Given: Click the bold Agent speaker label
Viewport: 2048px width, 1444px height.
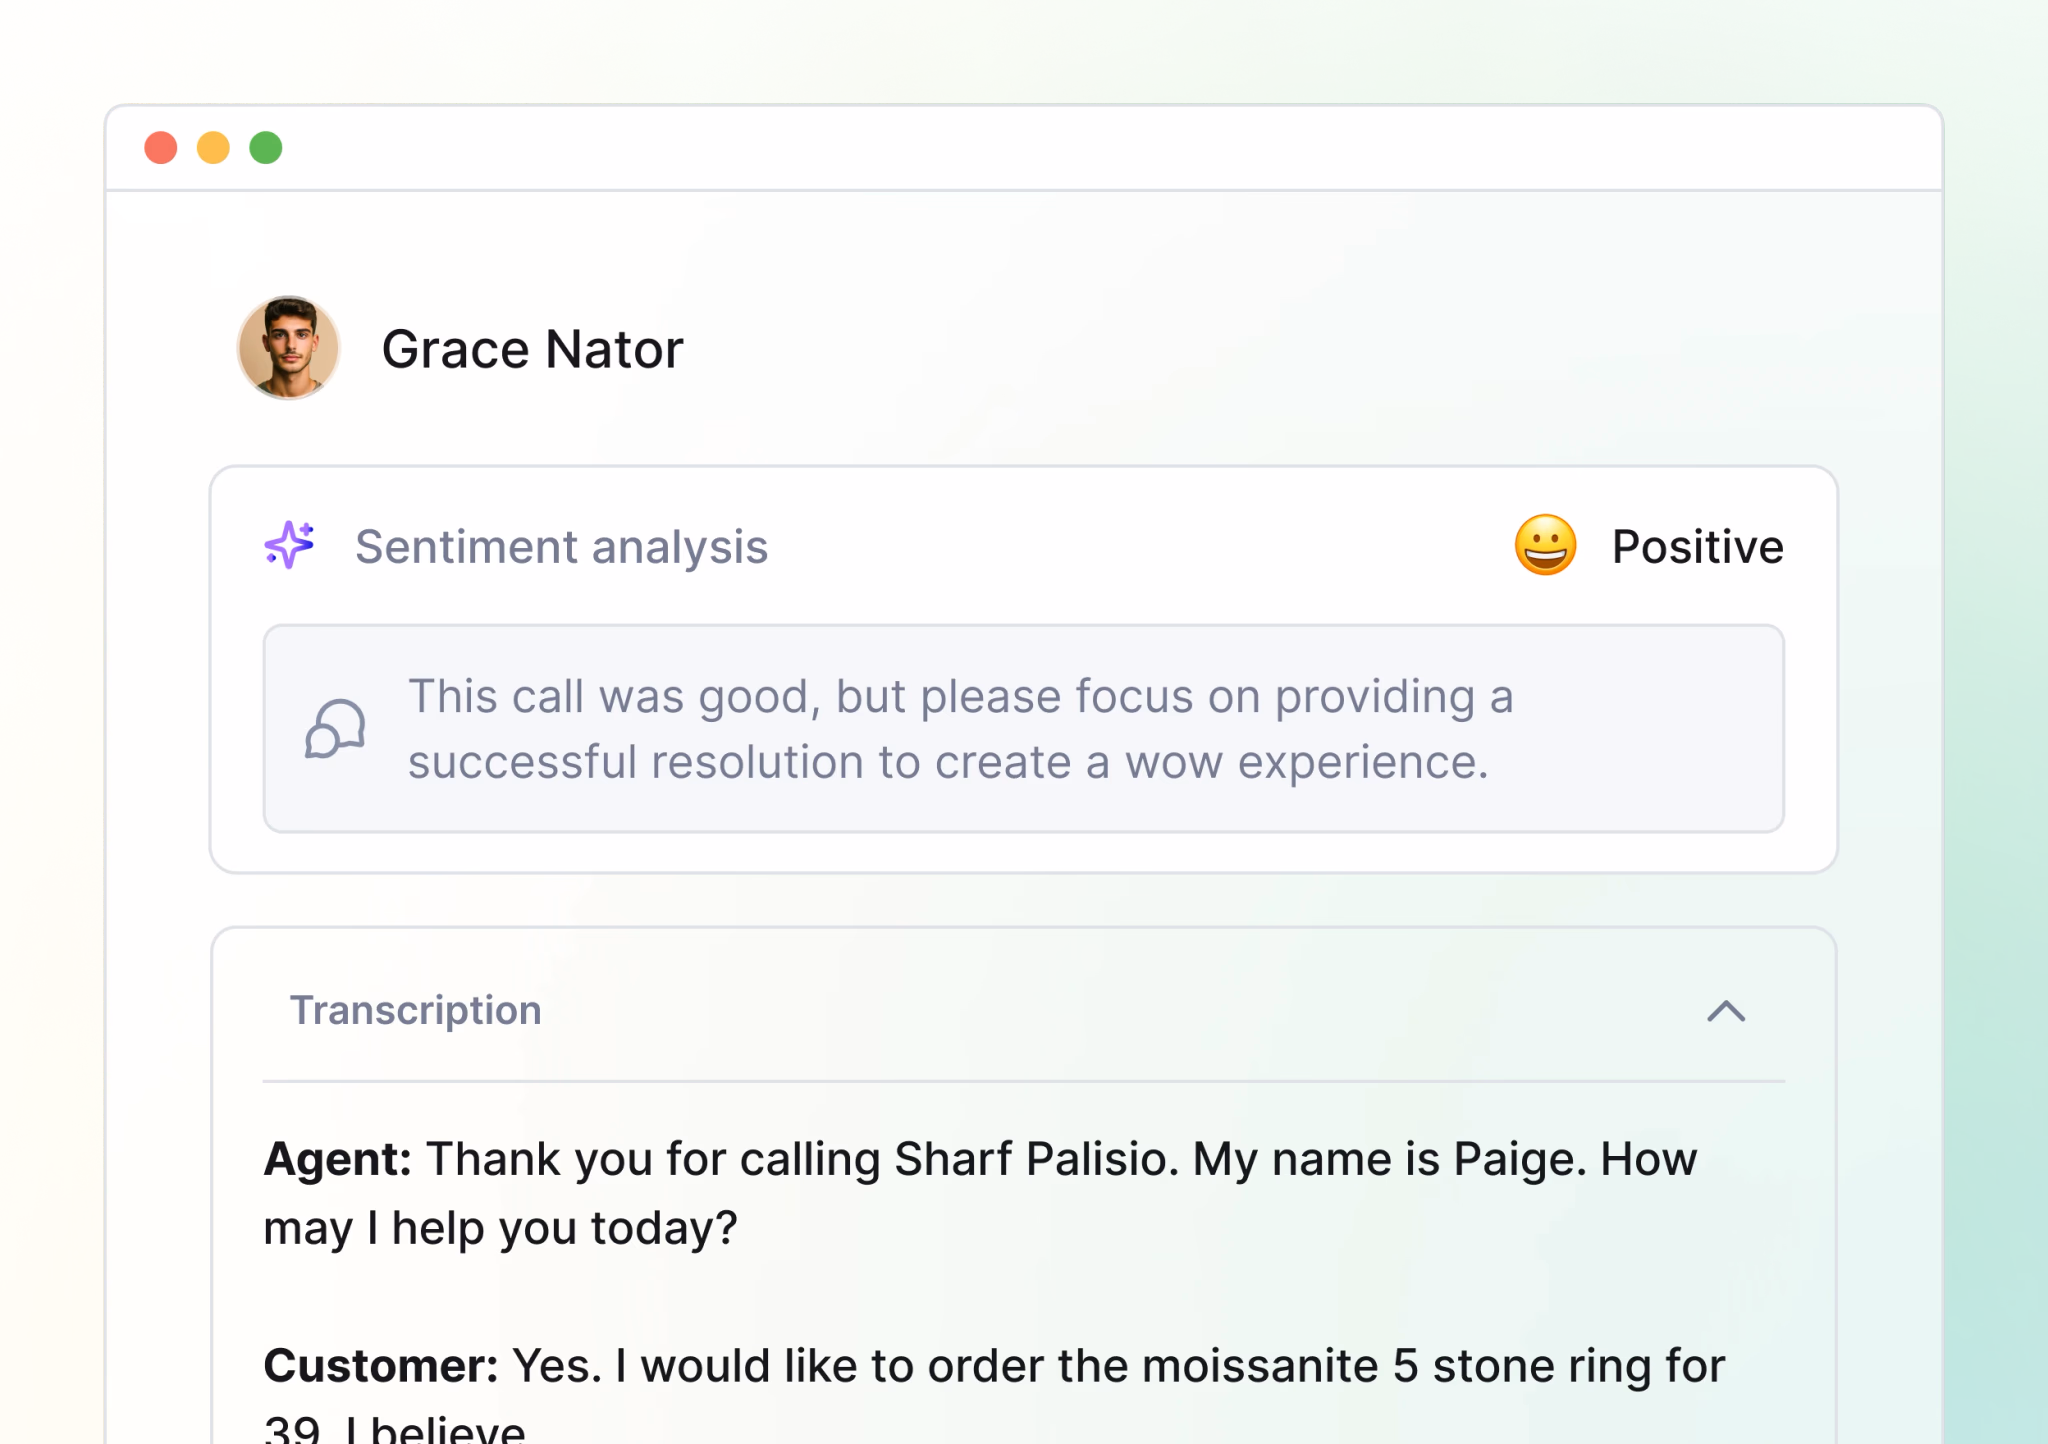Looking at the screenshot, I should (337, 1159).
